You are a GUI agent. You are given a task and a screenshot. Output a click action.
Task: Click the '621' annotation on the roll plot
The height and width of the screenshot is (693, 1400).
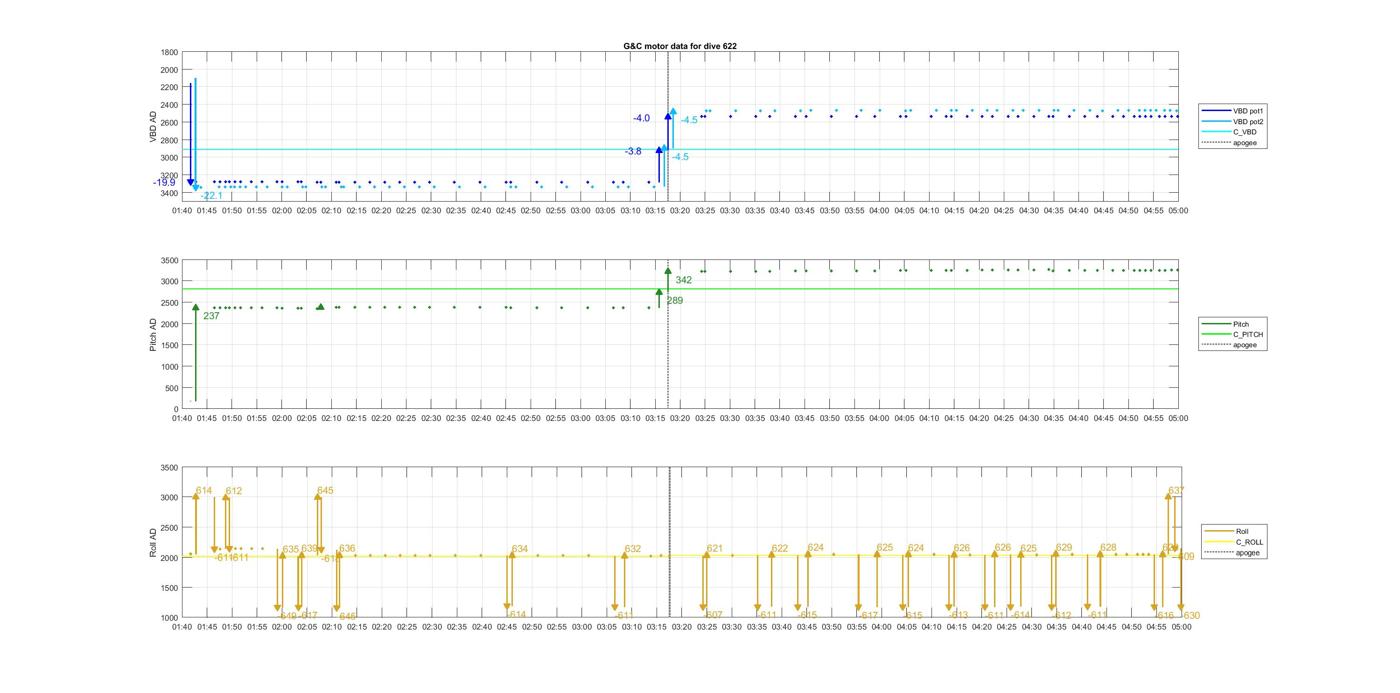715,548
